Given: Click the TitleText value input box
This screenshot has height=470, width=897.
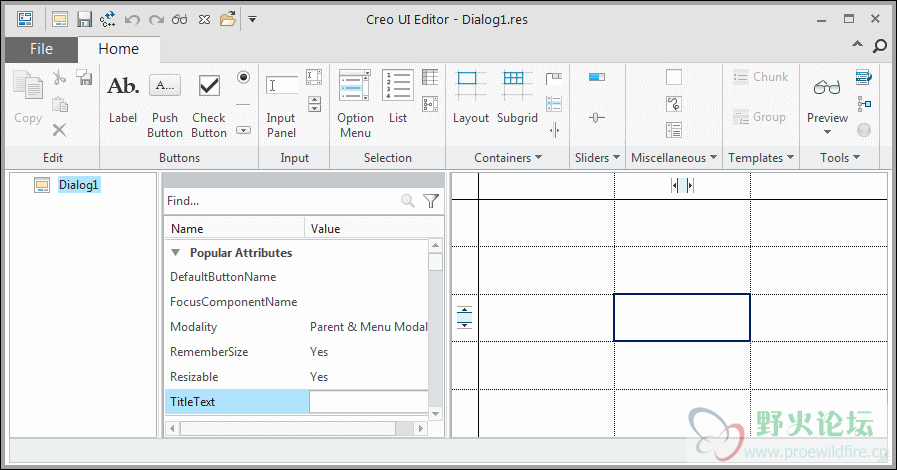Looking at the screenshot, I should [368, 401].
